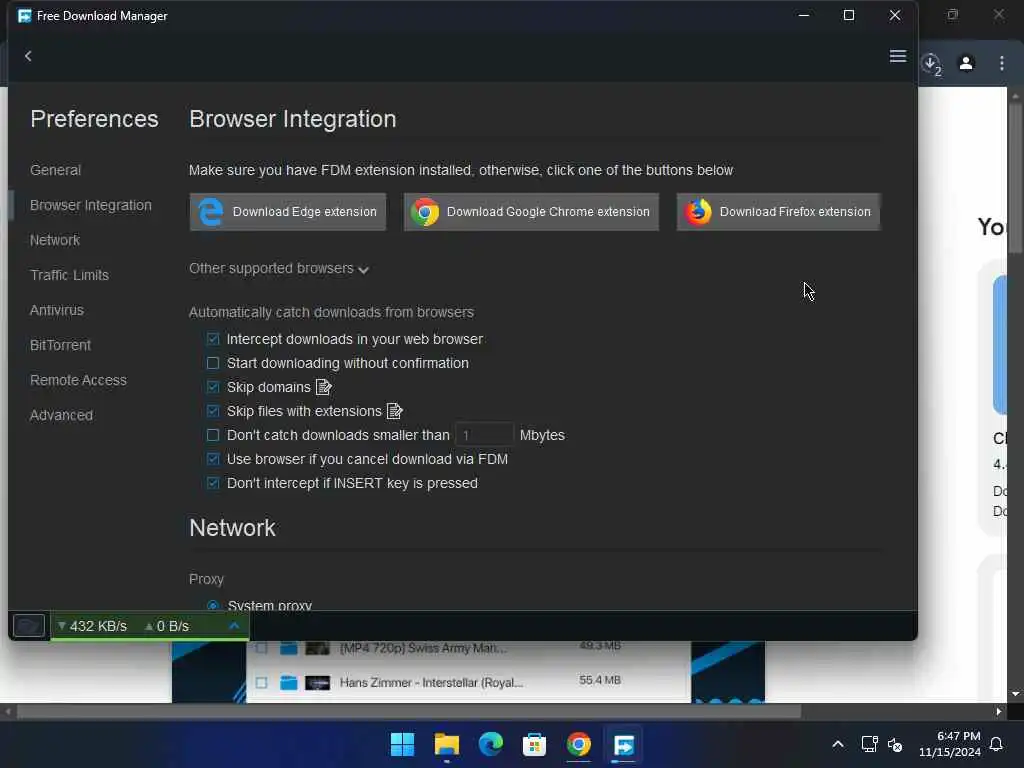
Task: Uncheck the Skip domains checkbox
Action: click(x=213, y=387)
